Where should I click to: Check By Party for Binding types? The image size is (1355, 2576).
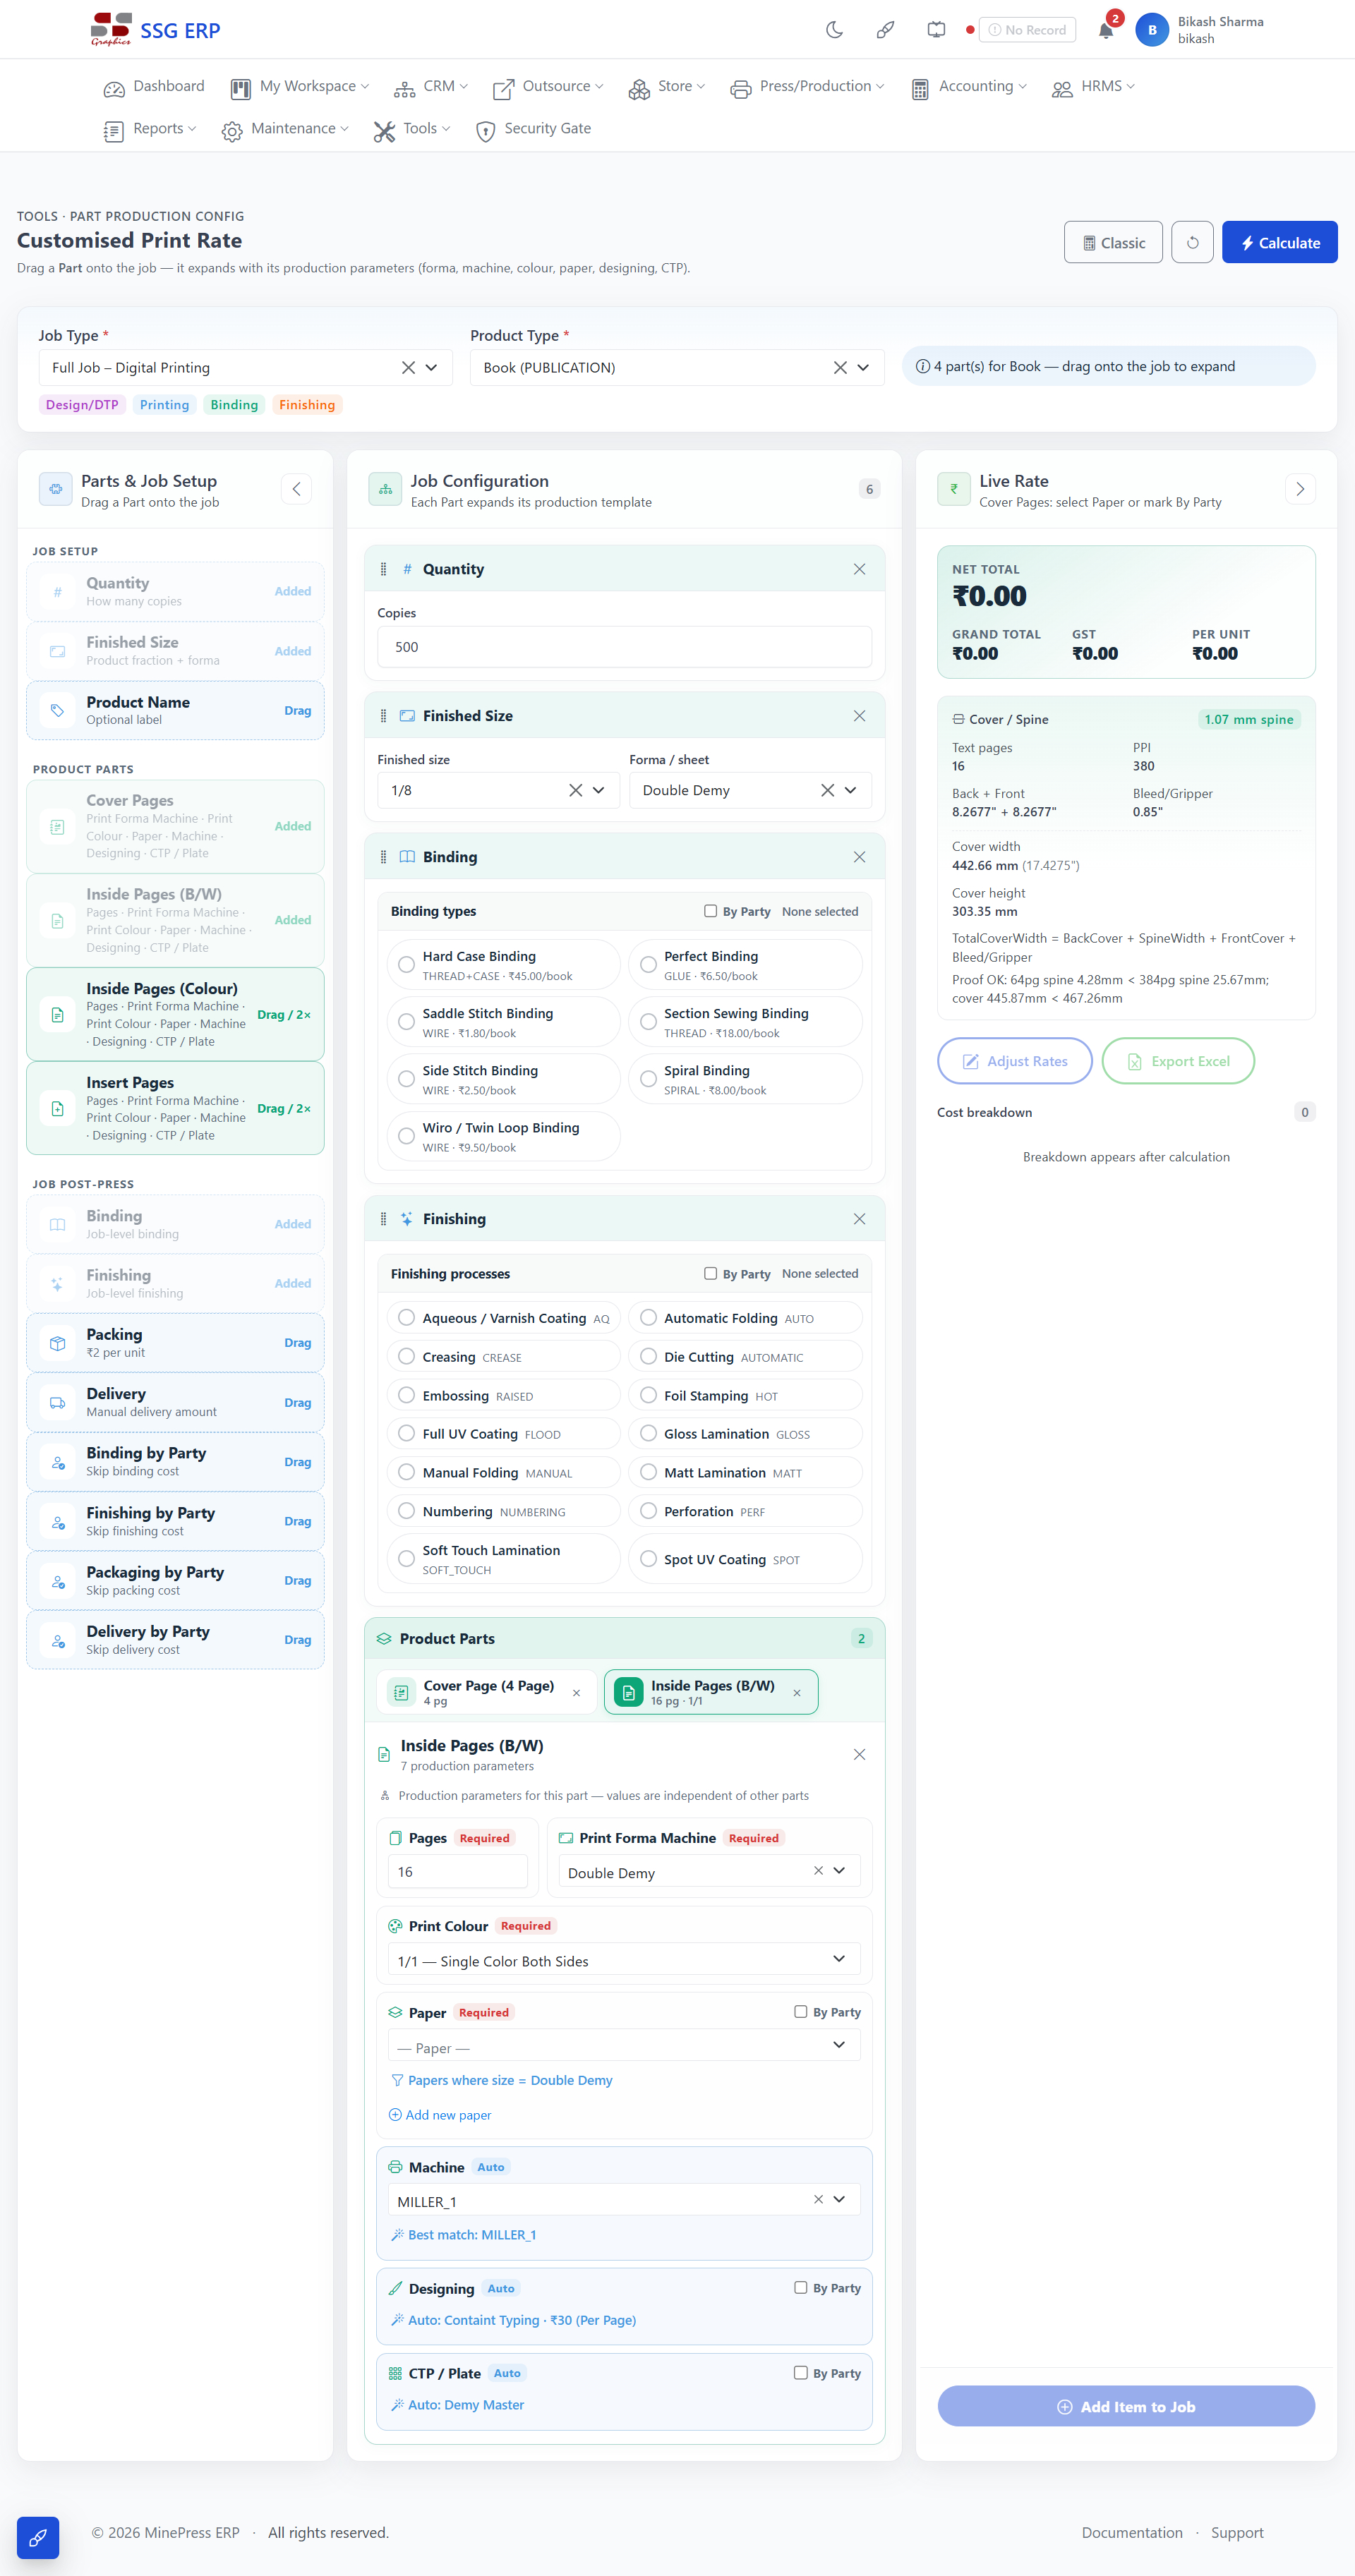[710, 911]
